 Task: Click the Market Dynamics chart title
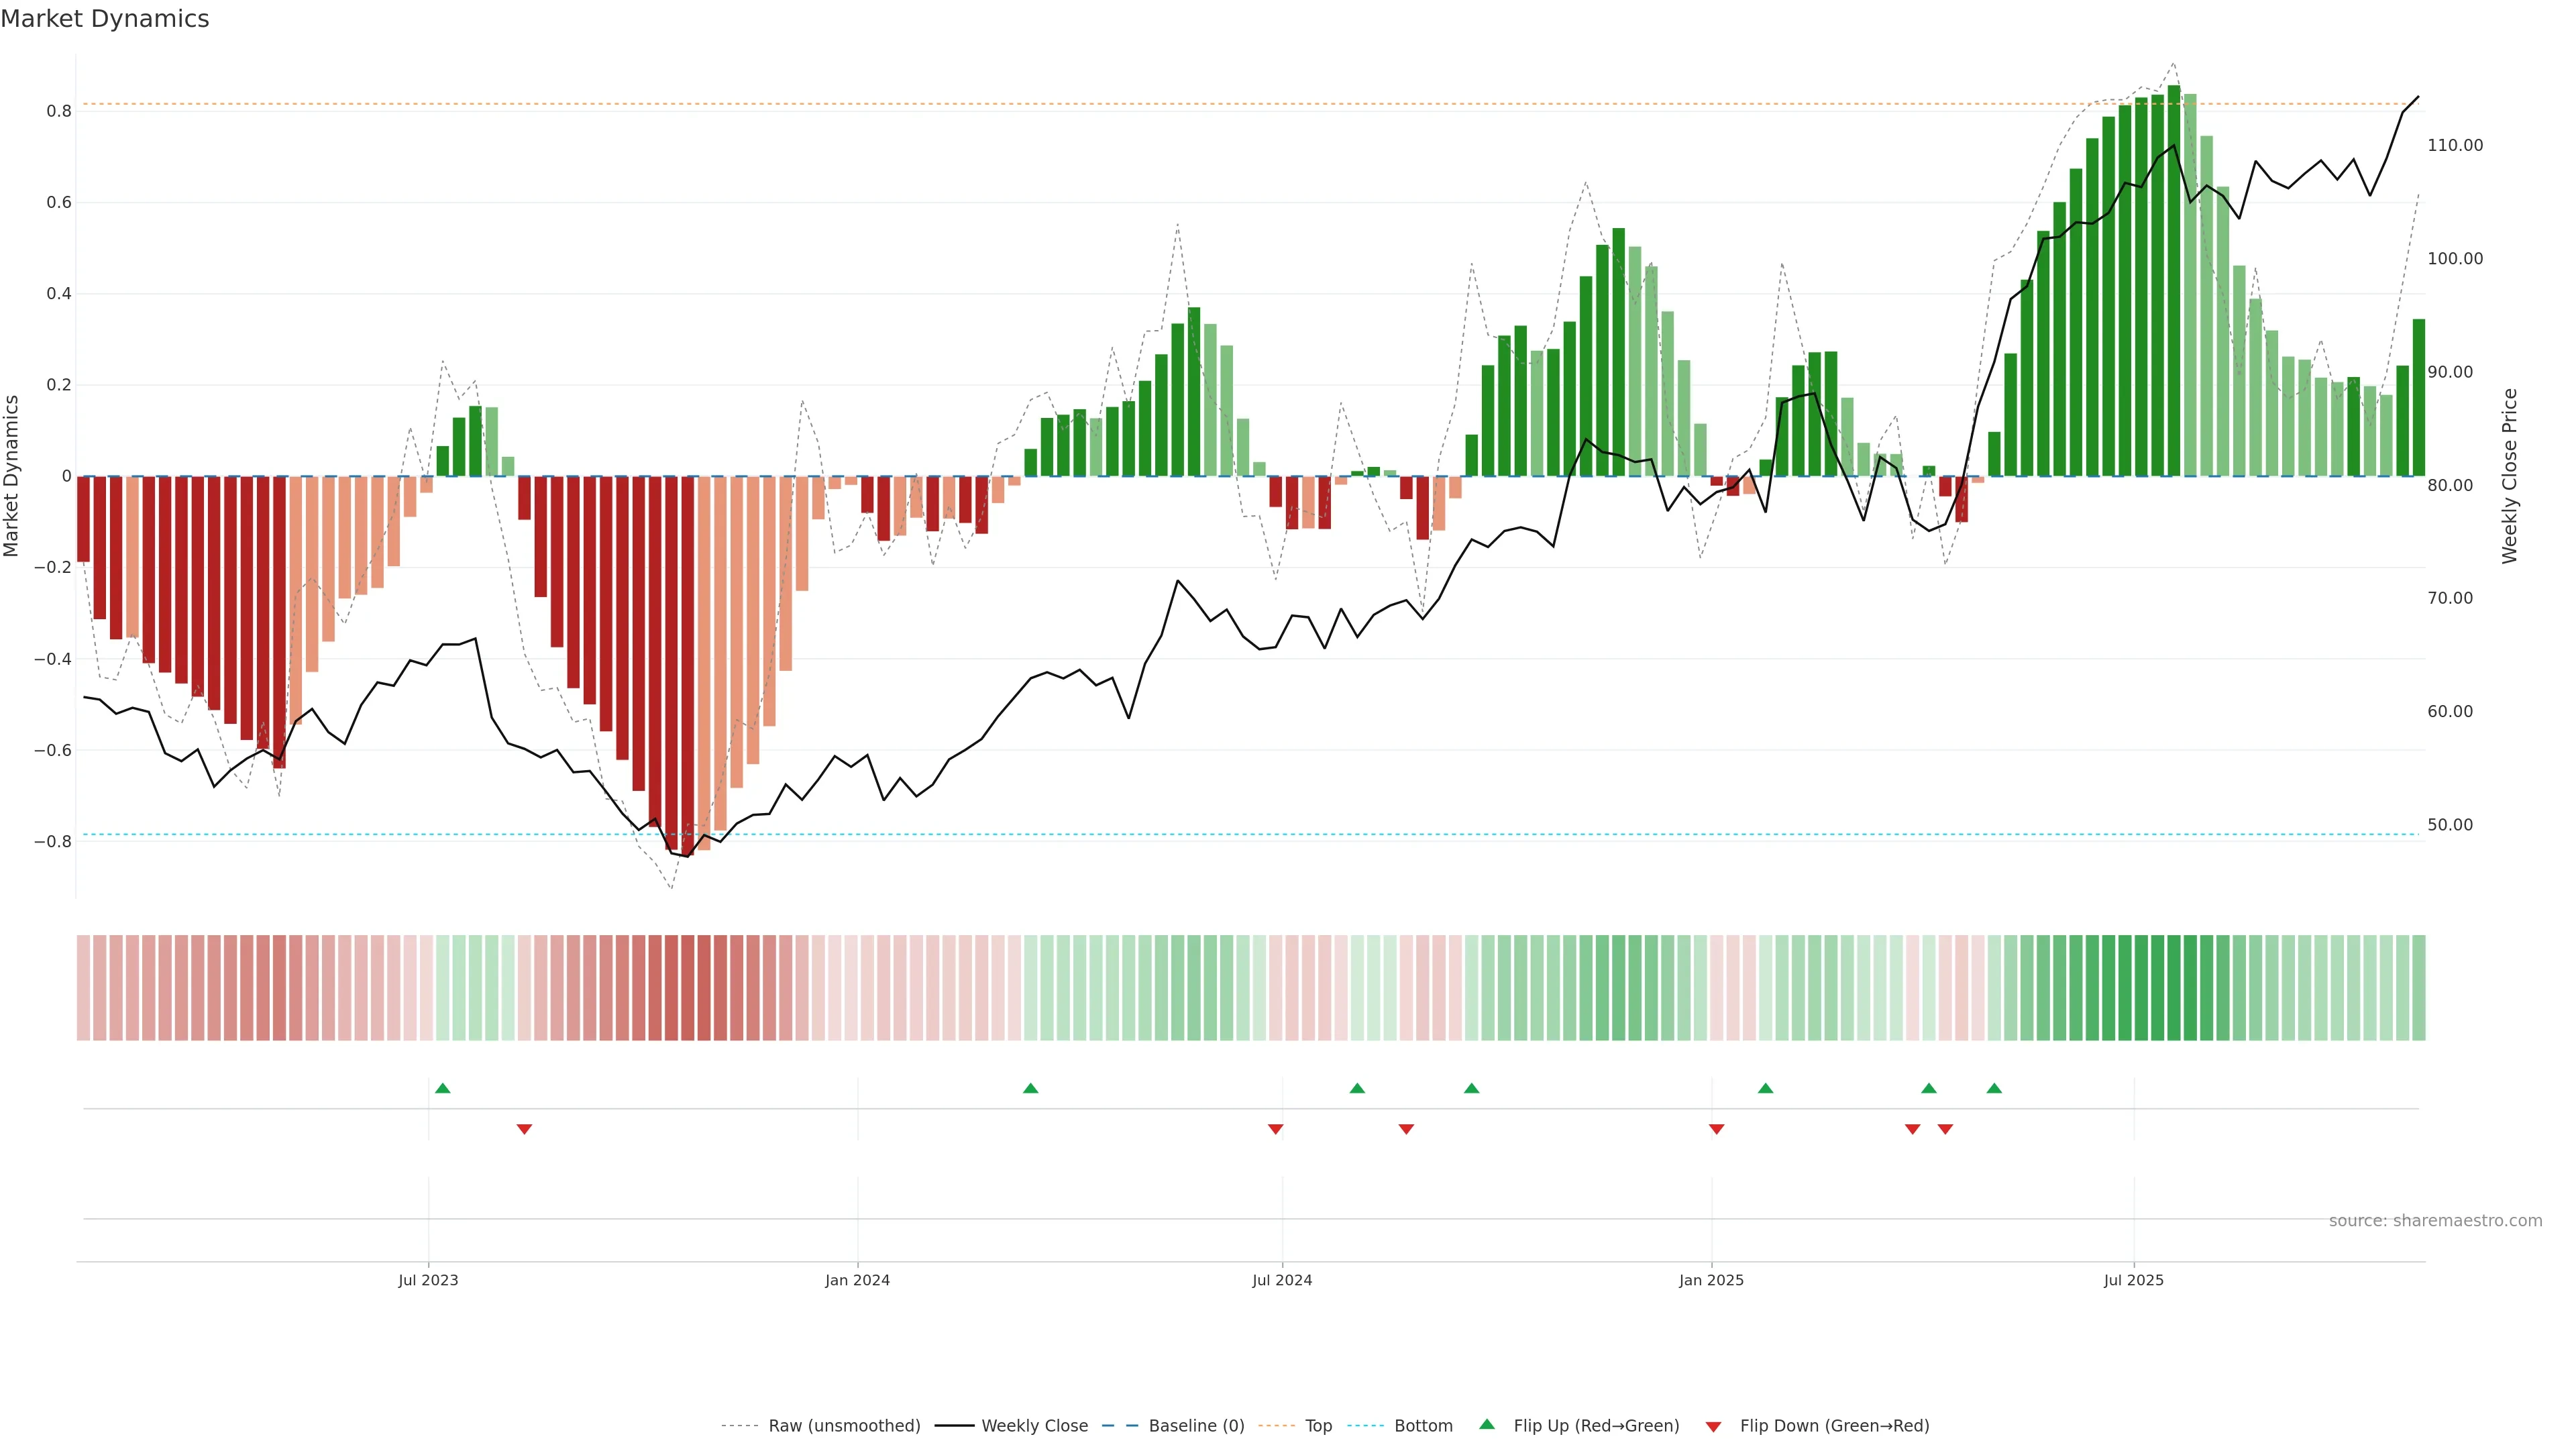point(105,19)
